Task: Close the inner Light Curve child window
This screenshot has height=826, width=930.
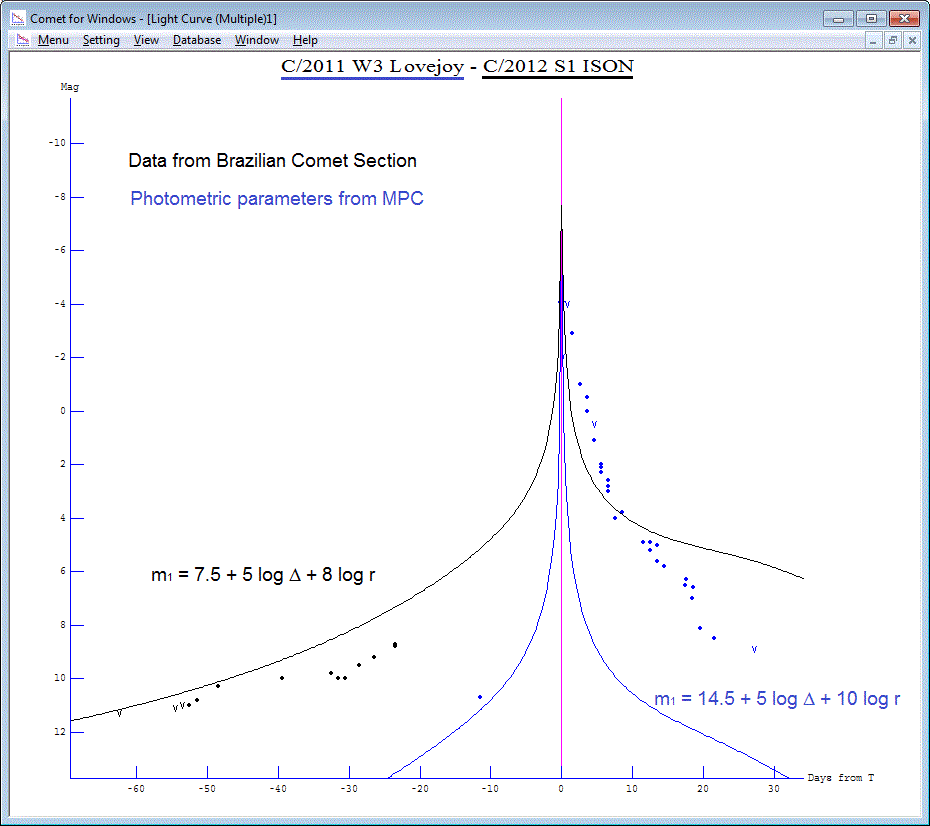Action: 911,40
